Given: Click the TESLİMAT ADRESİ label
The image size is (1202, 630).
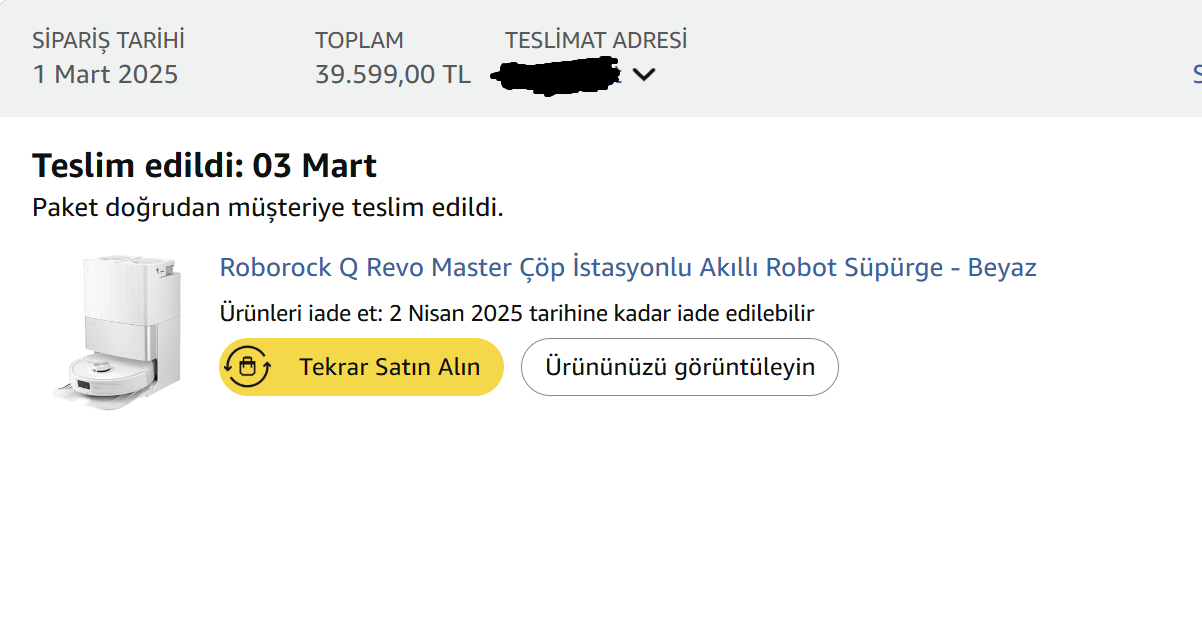Looking at the screenshot, I should point(596,41).
